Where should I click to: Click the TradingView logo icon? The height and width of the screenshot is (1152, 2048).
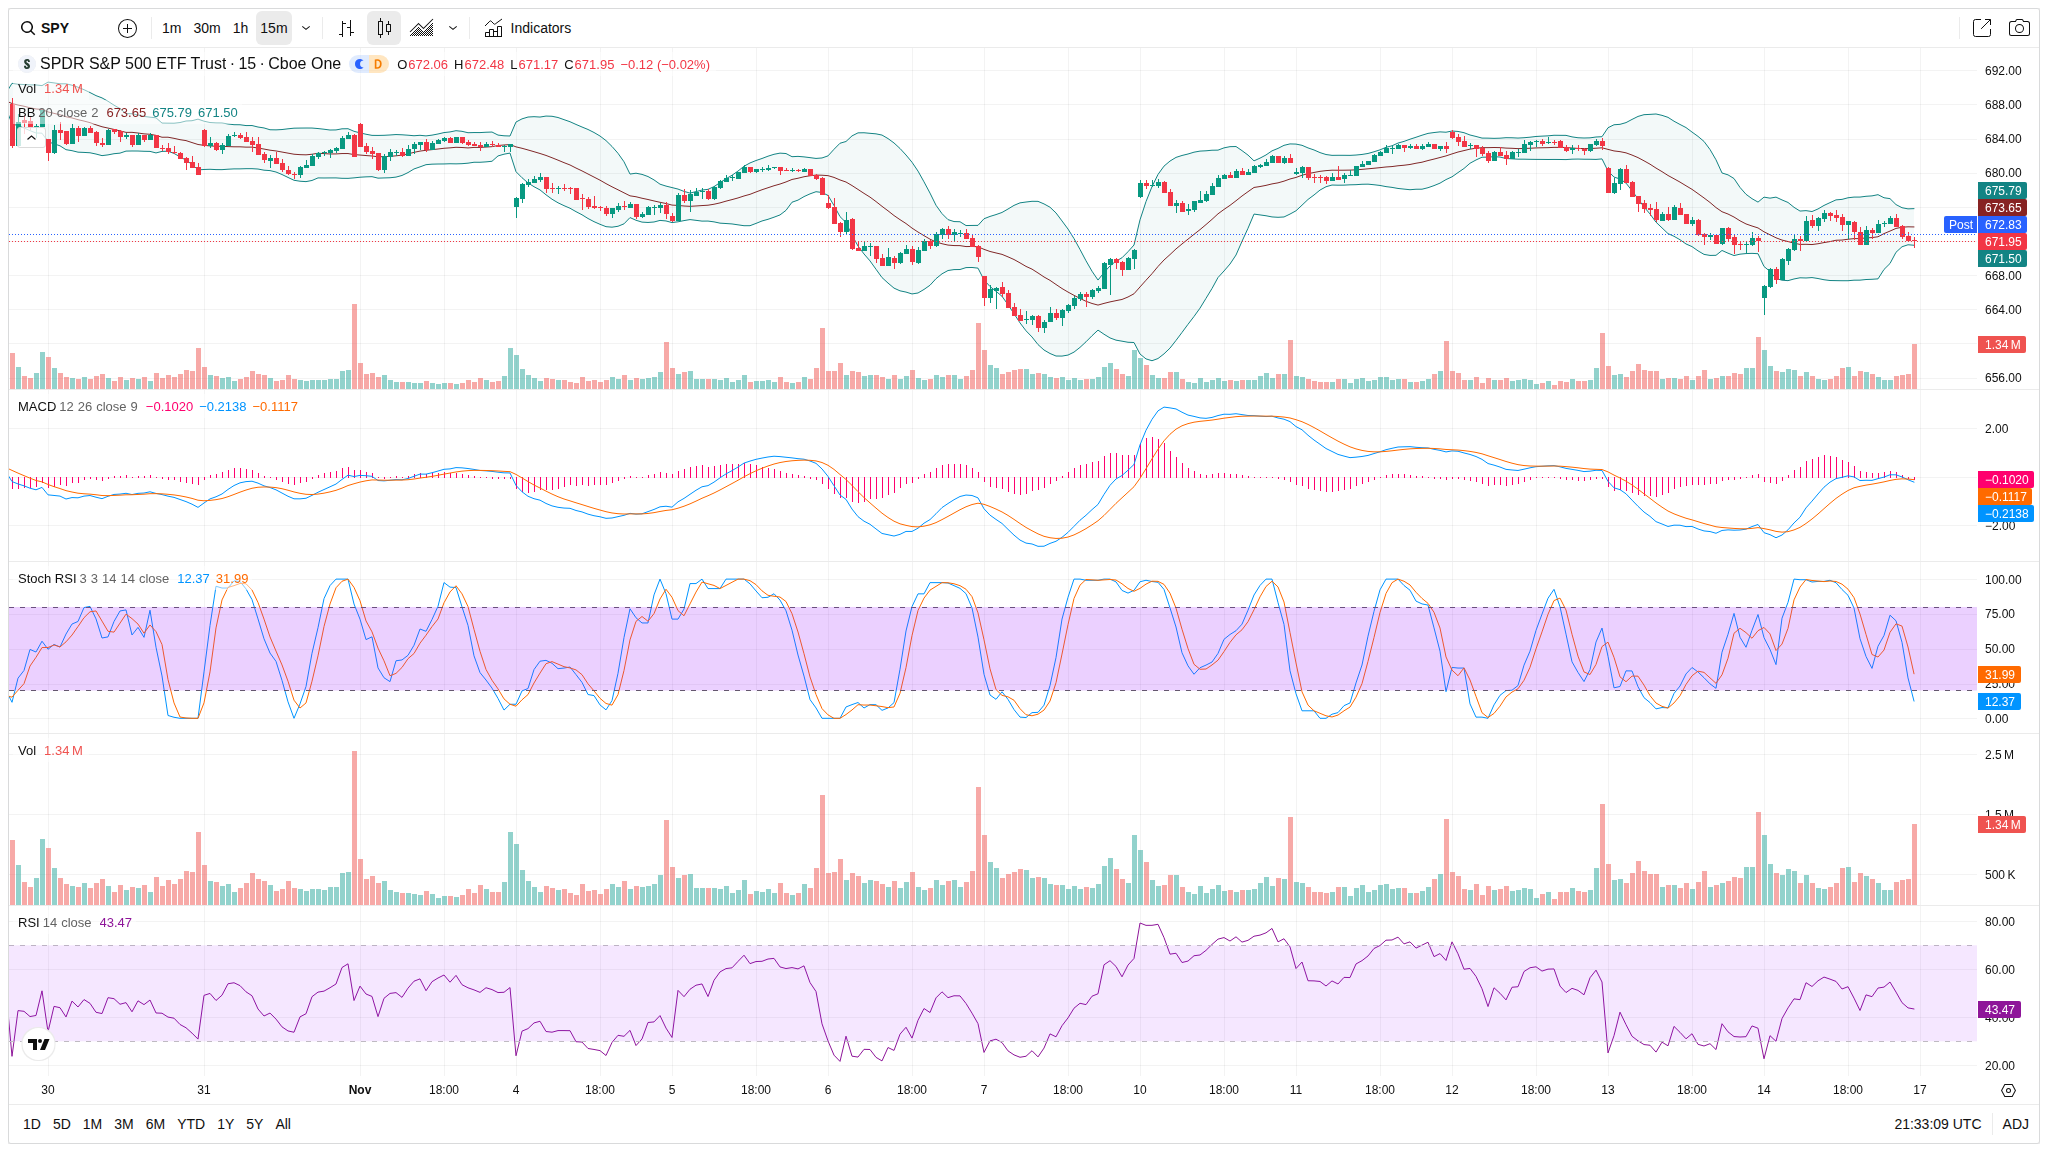[x=38, y=1044]
